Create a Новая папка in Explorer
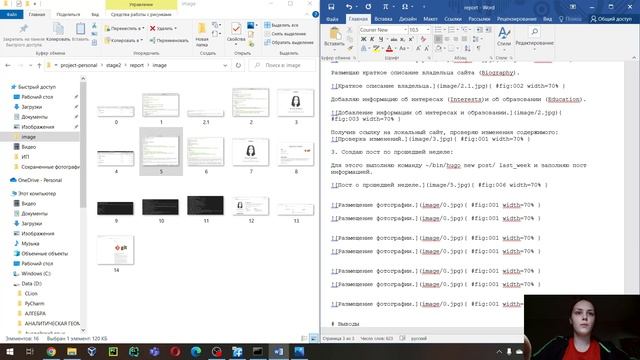This screenshot has width=640, height=360. coord(202,35)
